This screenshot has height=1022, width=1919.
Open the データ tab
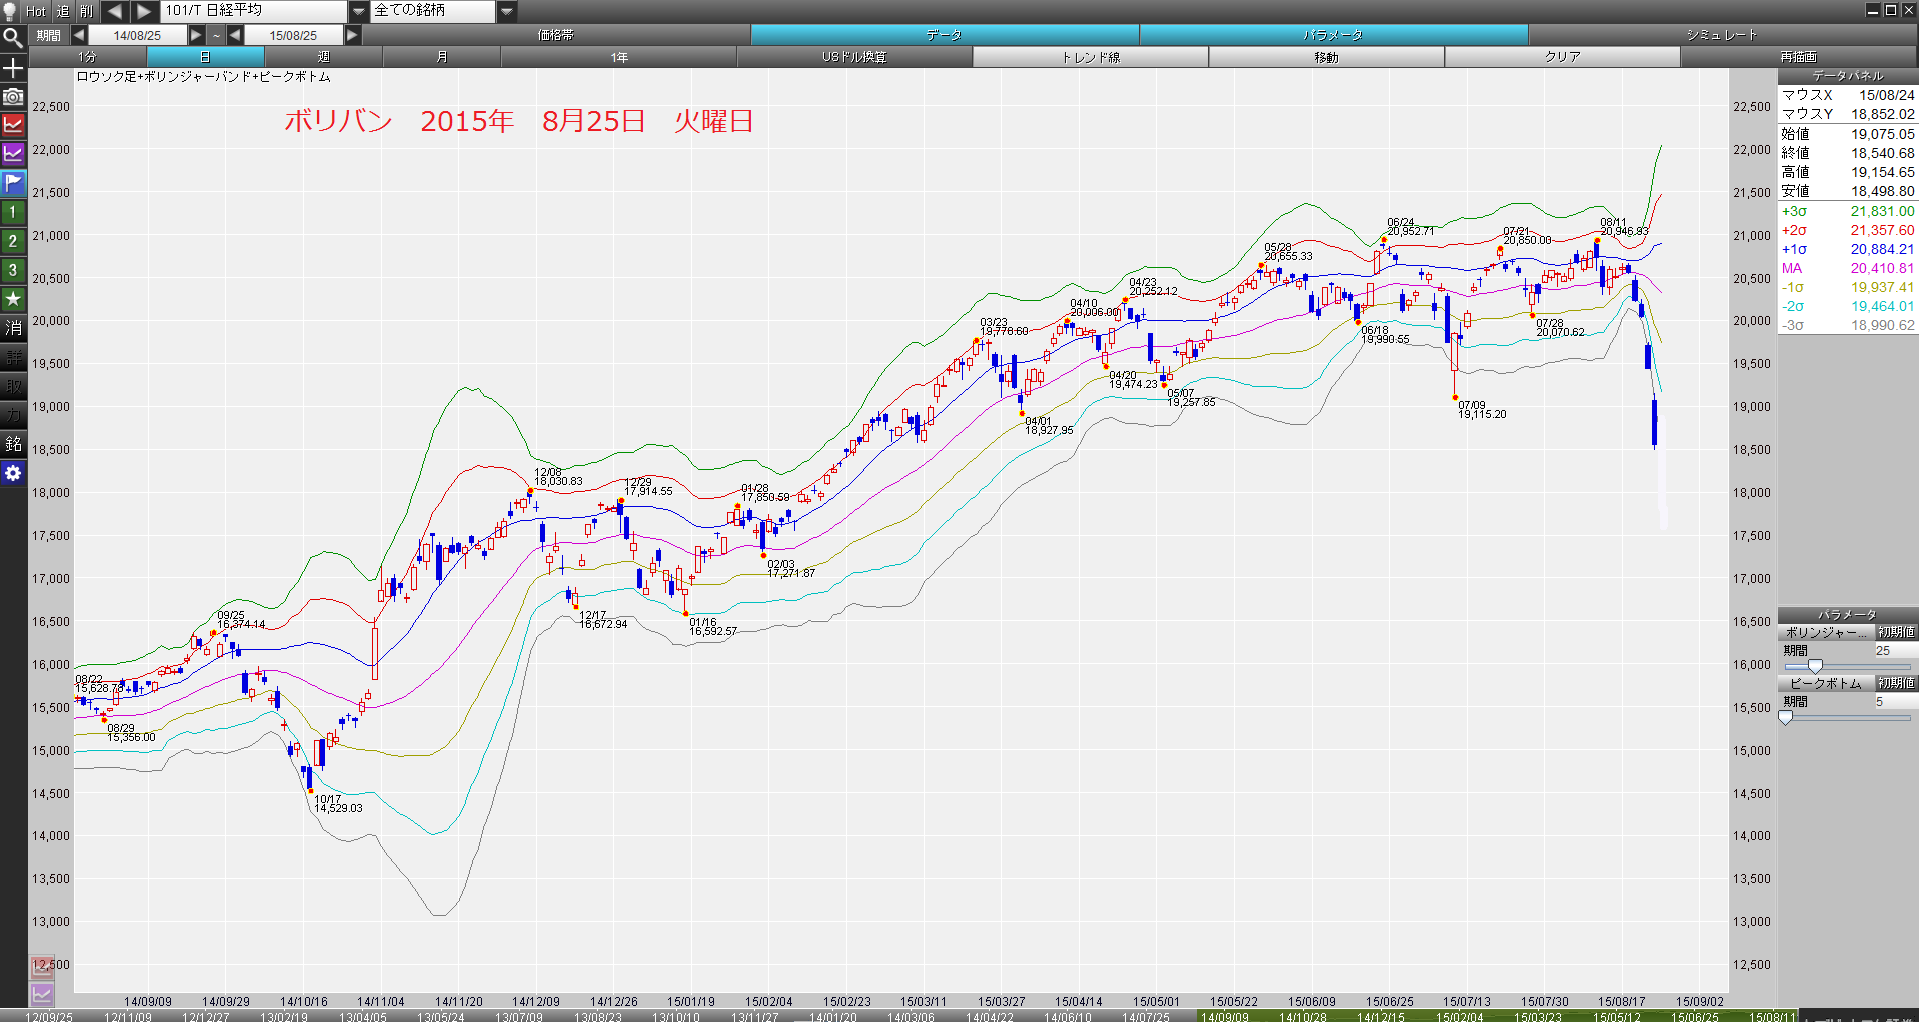944,35
